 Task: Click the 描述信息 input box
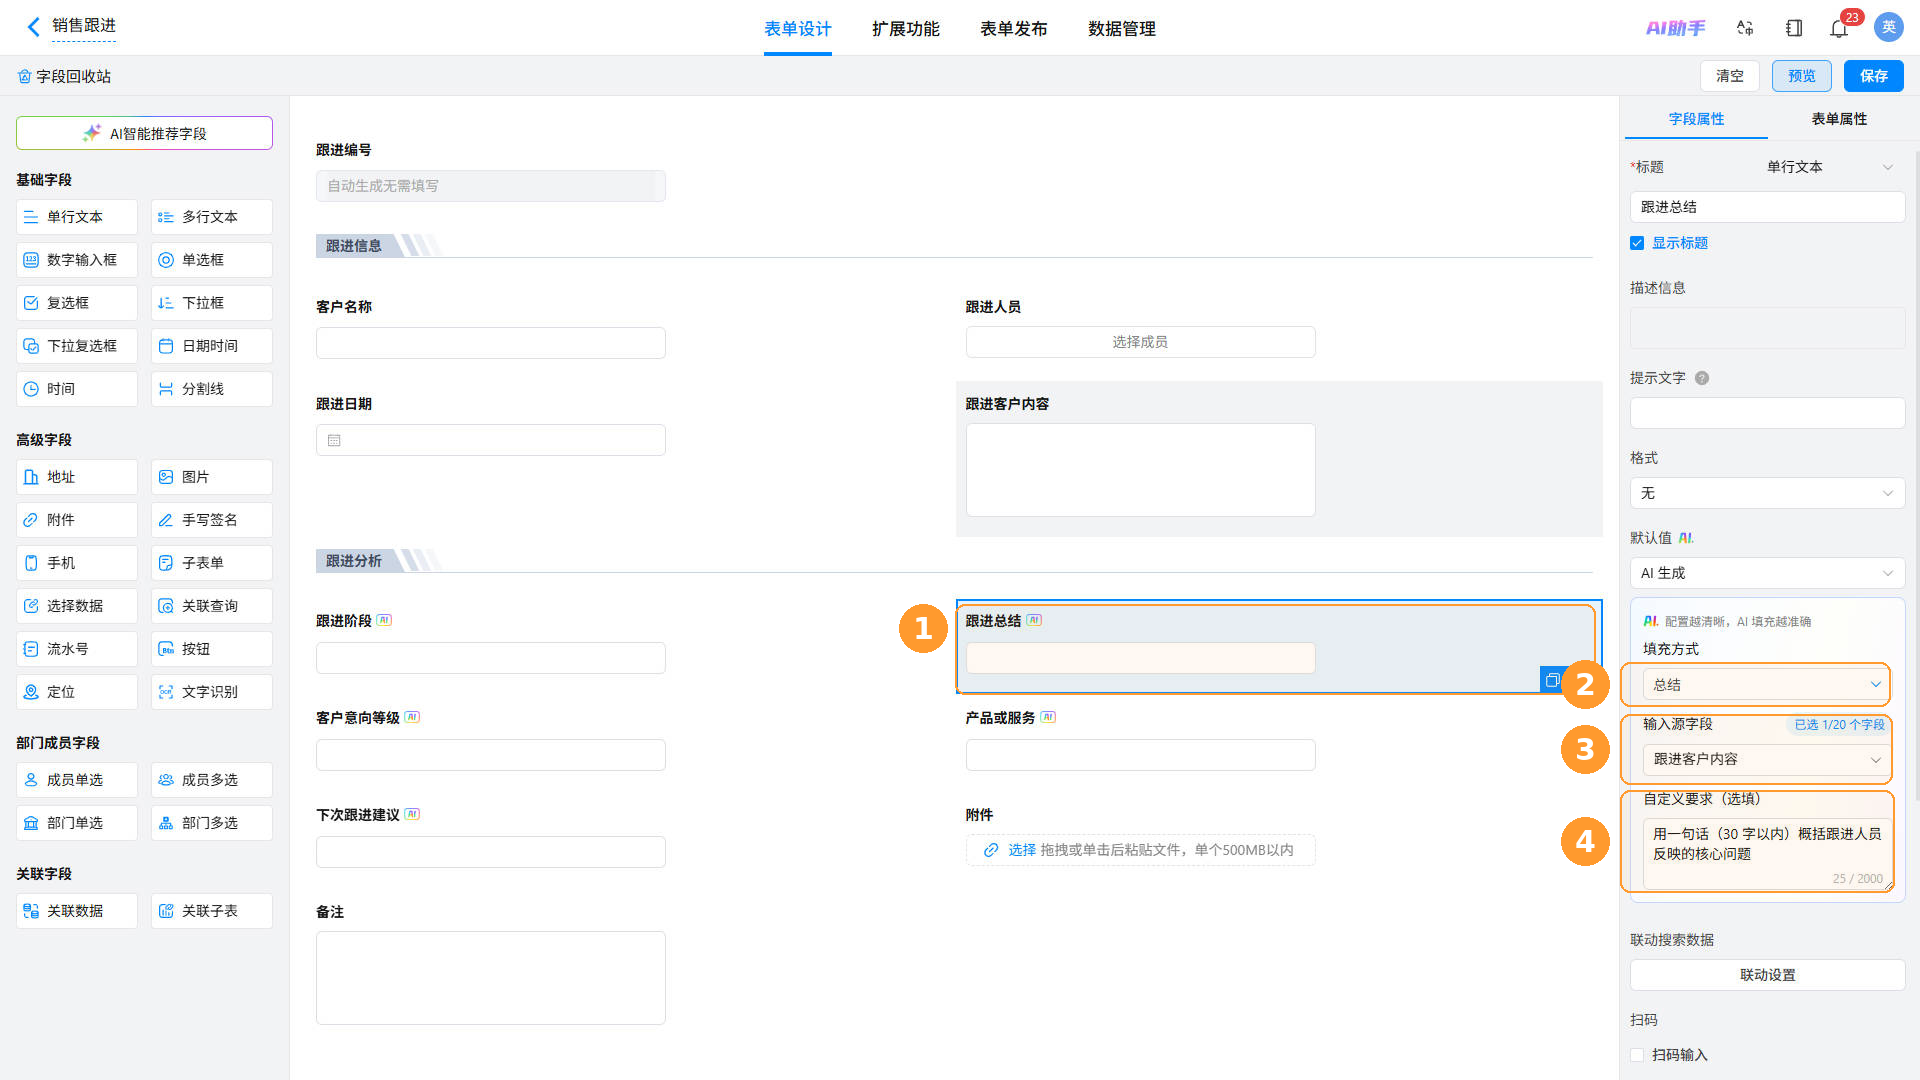pyautogui.click(x=1767, y=328)
